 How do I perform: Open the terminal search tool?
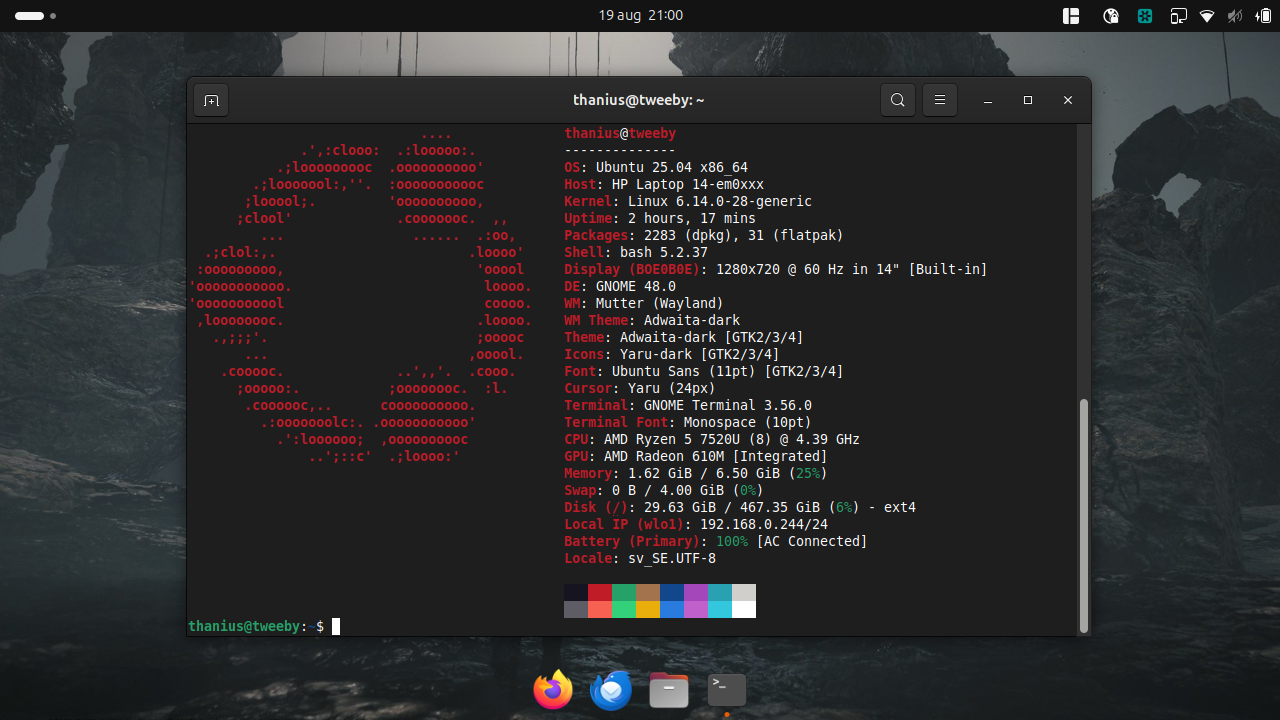tap(898, 100)
